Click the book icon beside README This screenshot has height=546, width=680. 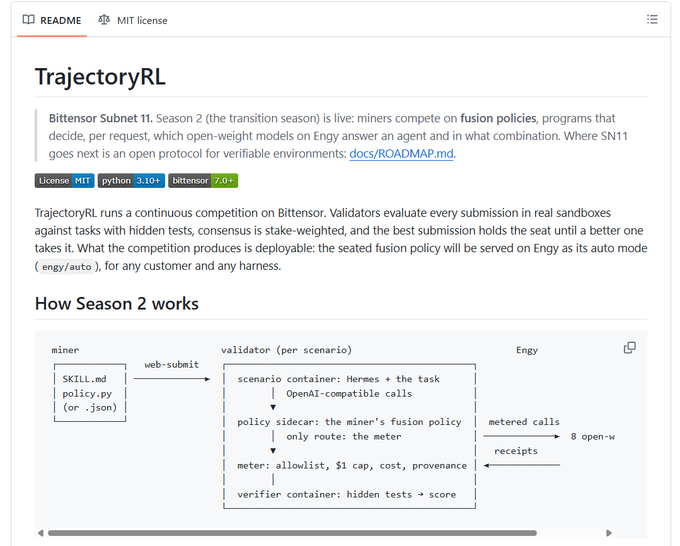(29, 20)
